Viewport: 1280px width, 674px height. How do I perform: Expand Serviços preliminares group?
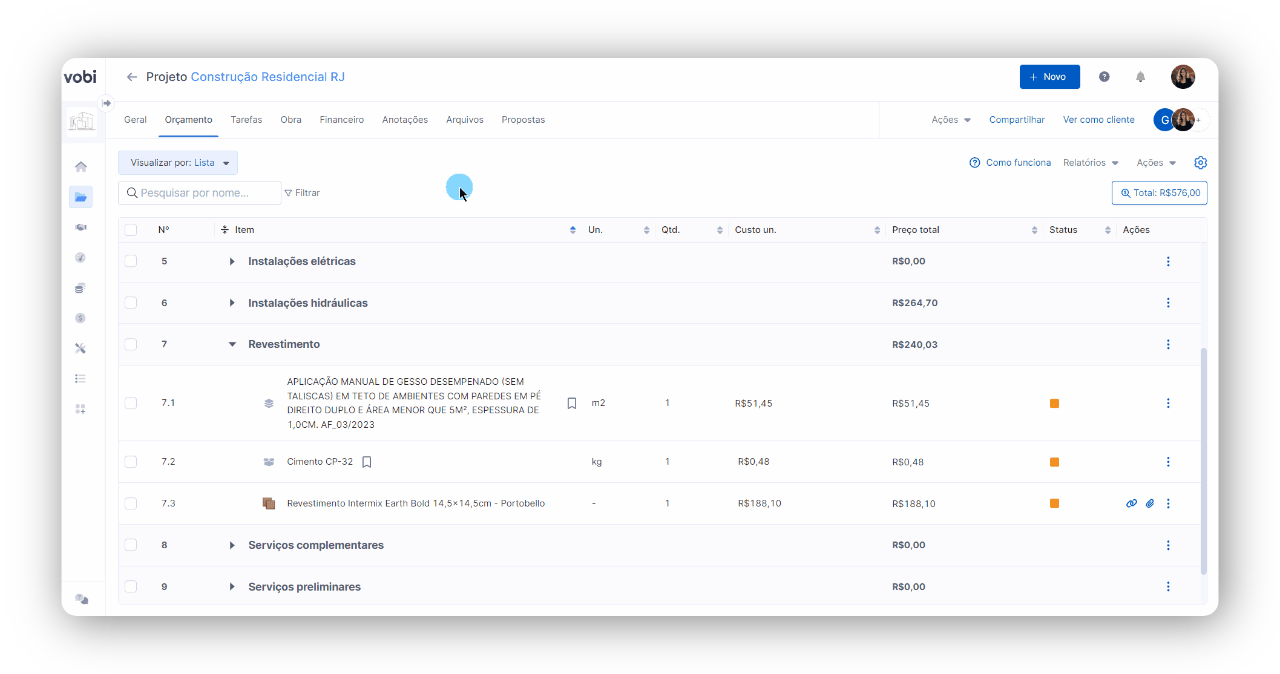pyautogui.click(x=232, y=587)
